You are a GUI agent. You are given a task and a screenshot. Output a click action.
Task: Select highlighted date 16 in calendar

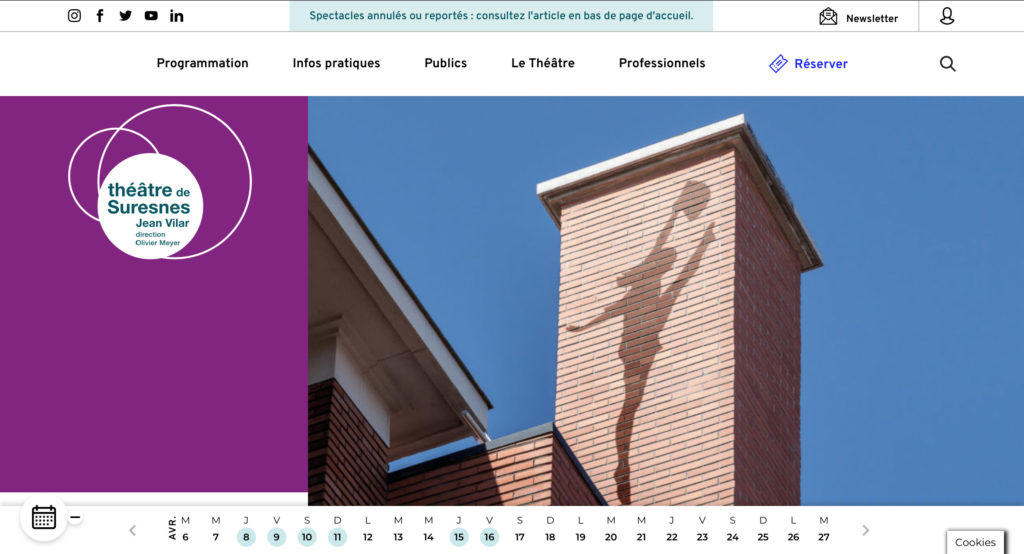[x=489, y=537]
